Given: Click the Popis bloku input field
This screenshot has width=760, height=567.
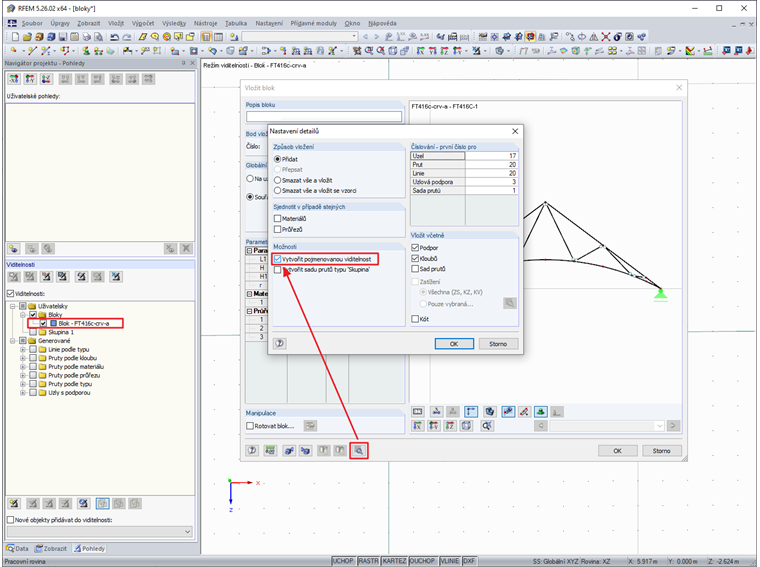Looking at the screenshot, I should [324, 116].
